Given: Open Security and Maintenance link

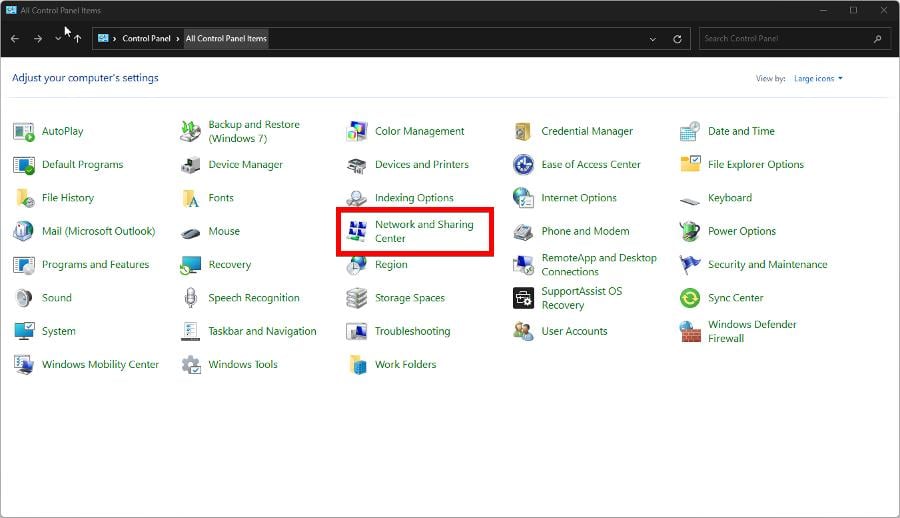Looking at the screenshot, I should tap(767, 265).
